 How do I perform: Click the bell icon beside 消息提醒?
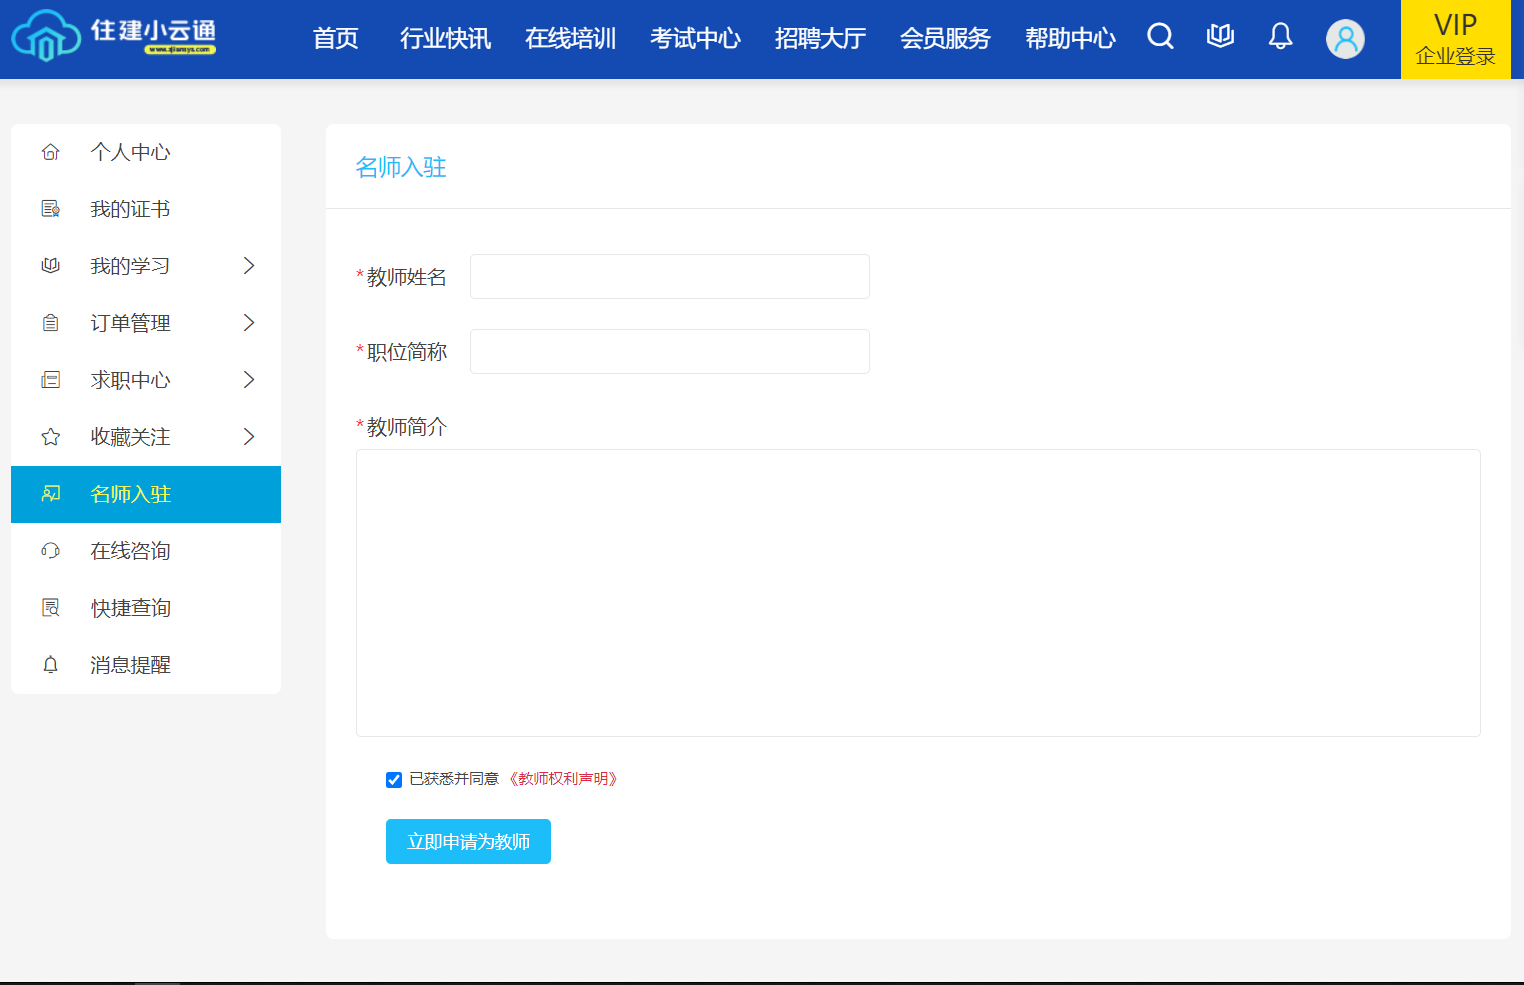(51, 665)
